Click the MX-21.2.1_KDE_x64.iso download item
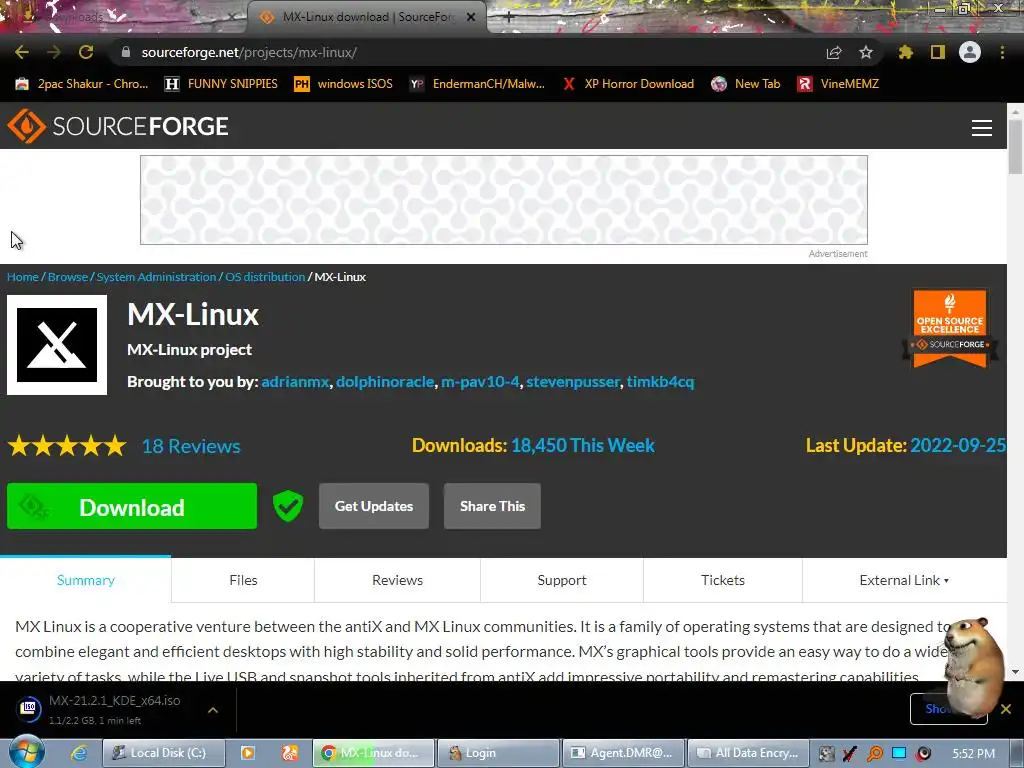 (x=115, y=709)
